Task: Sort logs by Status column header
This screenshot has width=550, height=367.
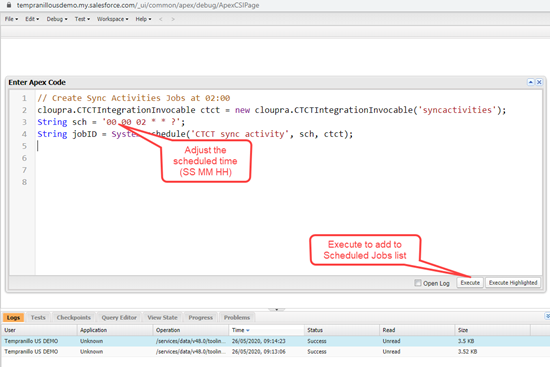Action: point(342,330)
